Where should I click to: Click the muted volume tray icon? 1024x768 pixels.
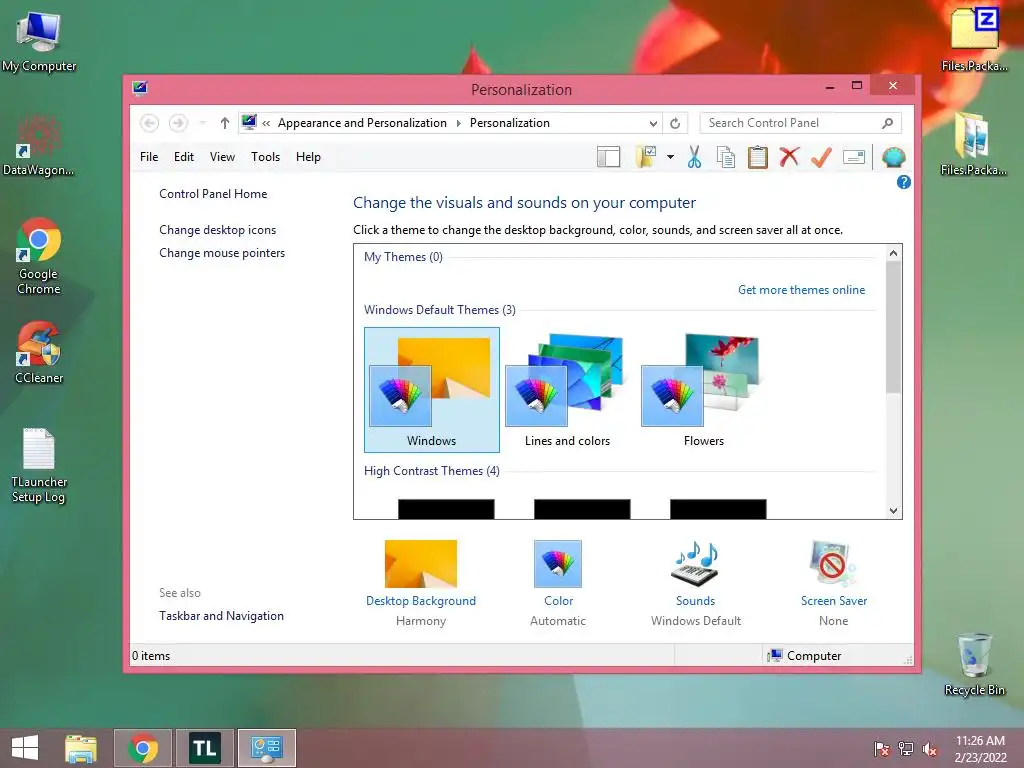[930, 749]
